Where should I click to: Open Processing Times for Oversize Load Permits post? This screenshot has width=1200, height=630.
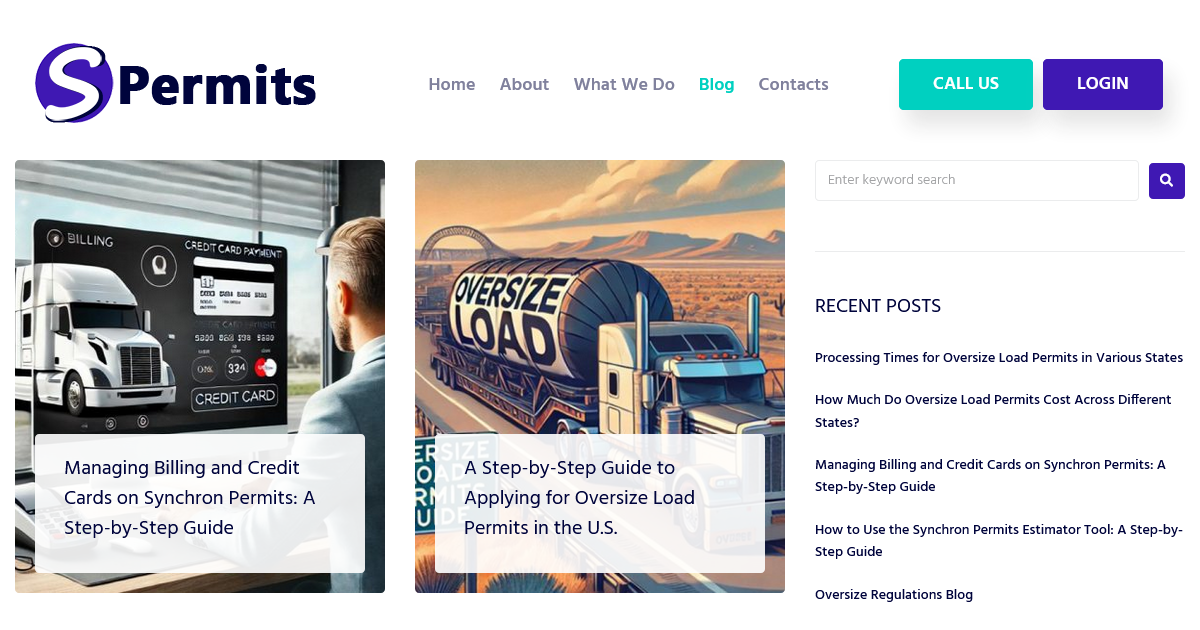click(999, 358)
